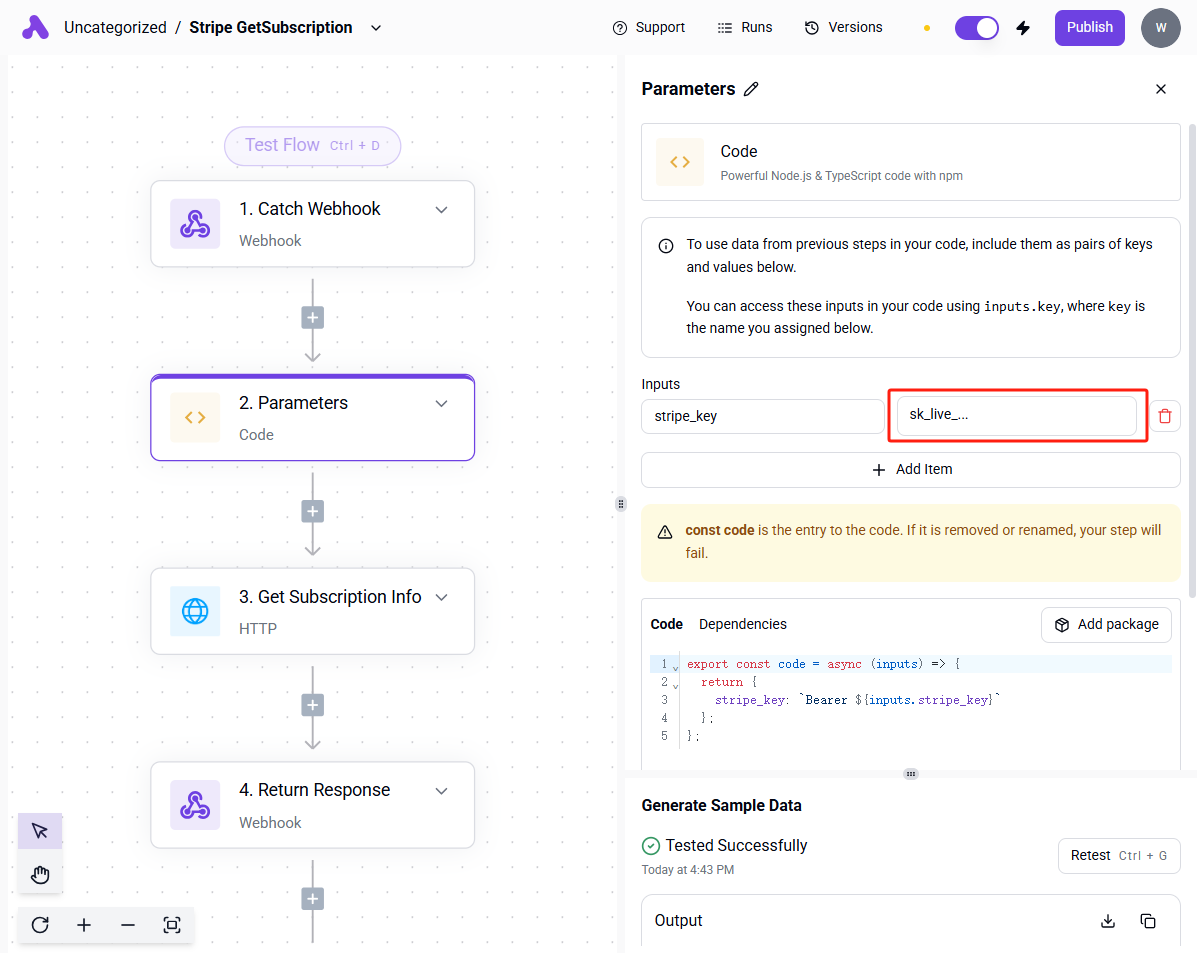Expand the Catch Webhook step chevron
1197x953 pixels.
coord(441,210)
